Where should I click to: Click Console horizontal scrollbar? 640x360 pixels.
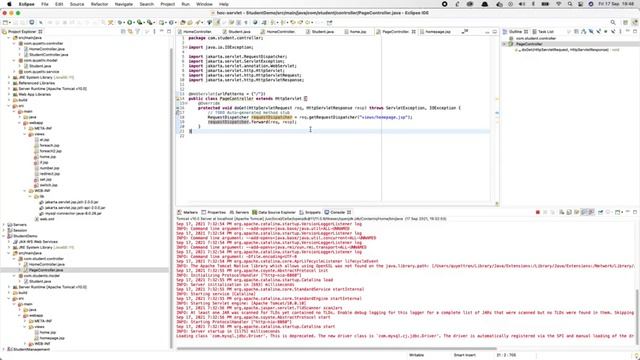click(x=337, y=349)
